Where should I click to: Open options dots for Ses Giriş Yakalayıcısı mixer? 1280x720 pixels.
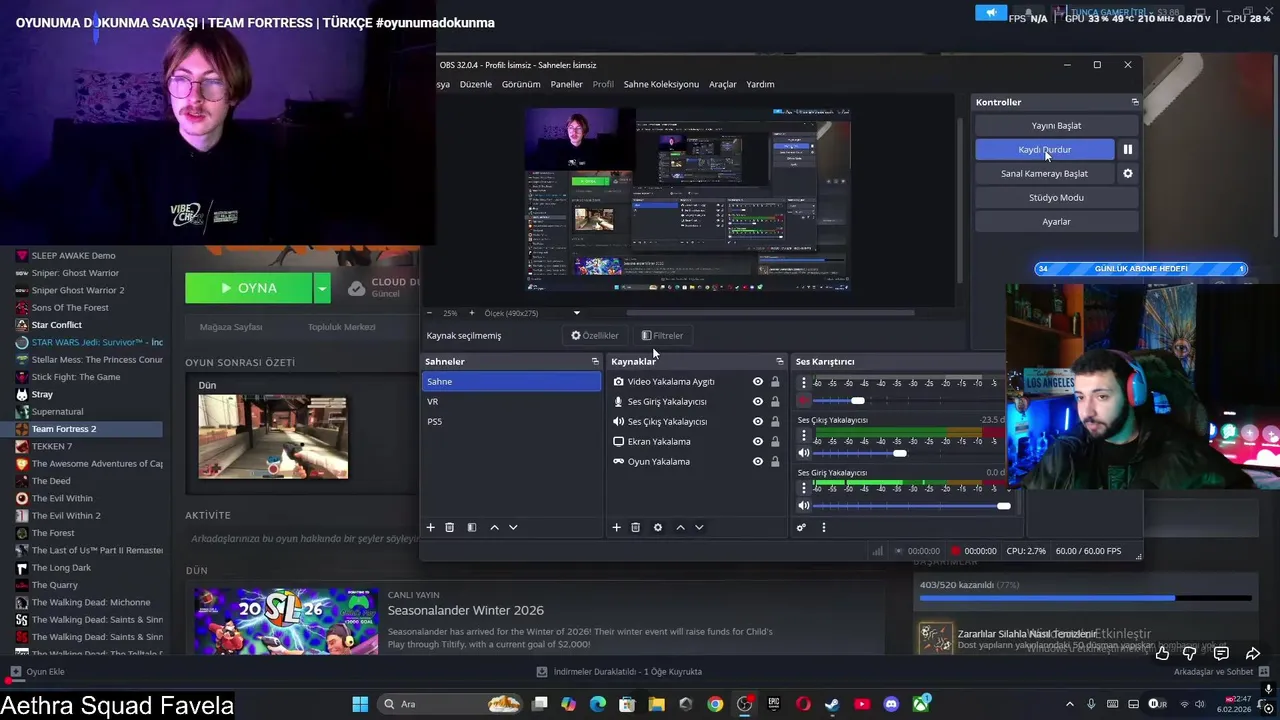(804, 488)
